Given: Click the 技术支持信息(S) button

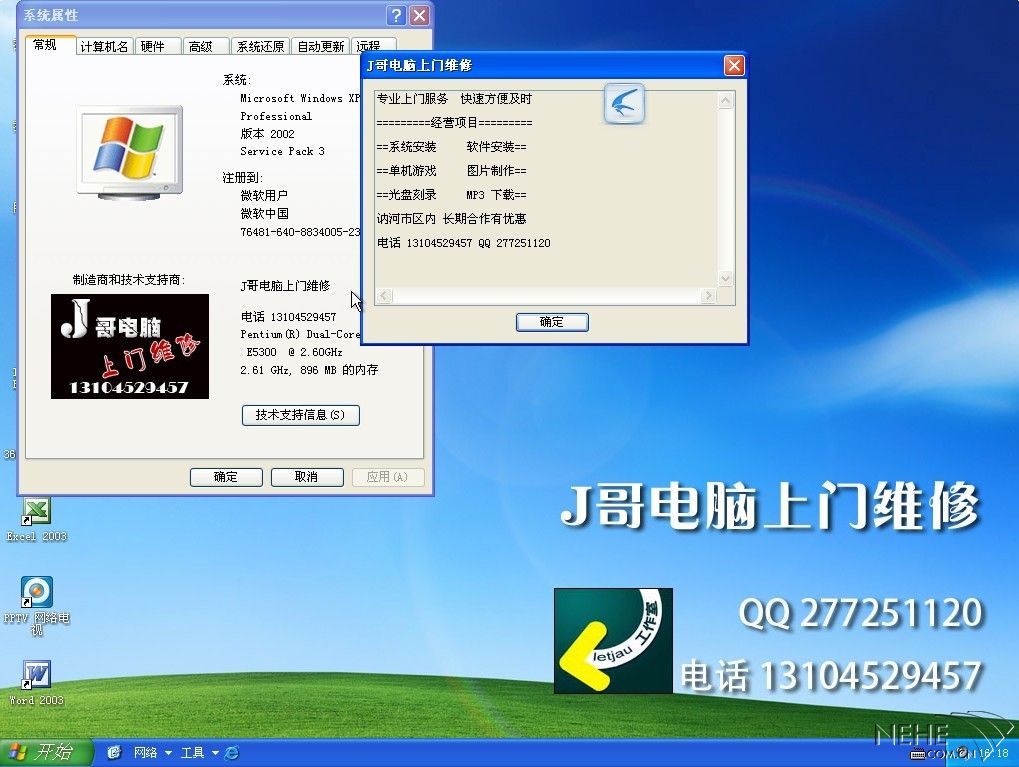Looking at the screenshot, I should tap(300, 415).
